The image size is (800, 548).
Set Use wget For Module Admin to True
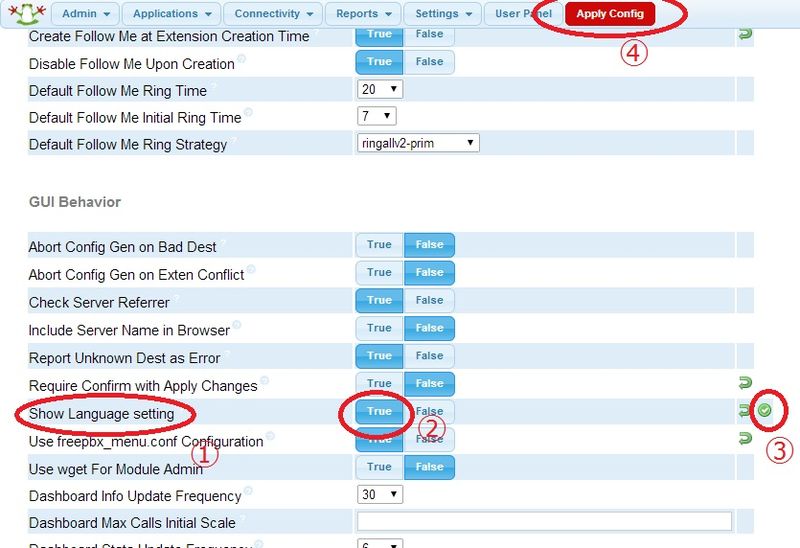pos(379,467)
